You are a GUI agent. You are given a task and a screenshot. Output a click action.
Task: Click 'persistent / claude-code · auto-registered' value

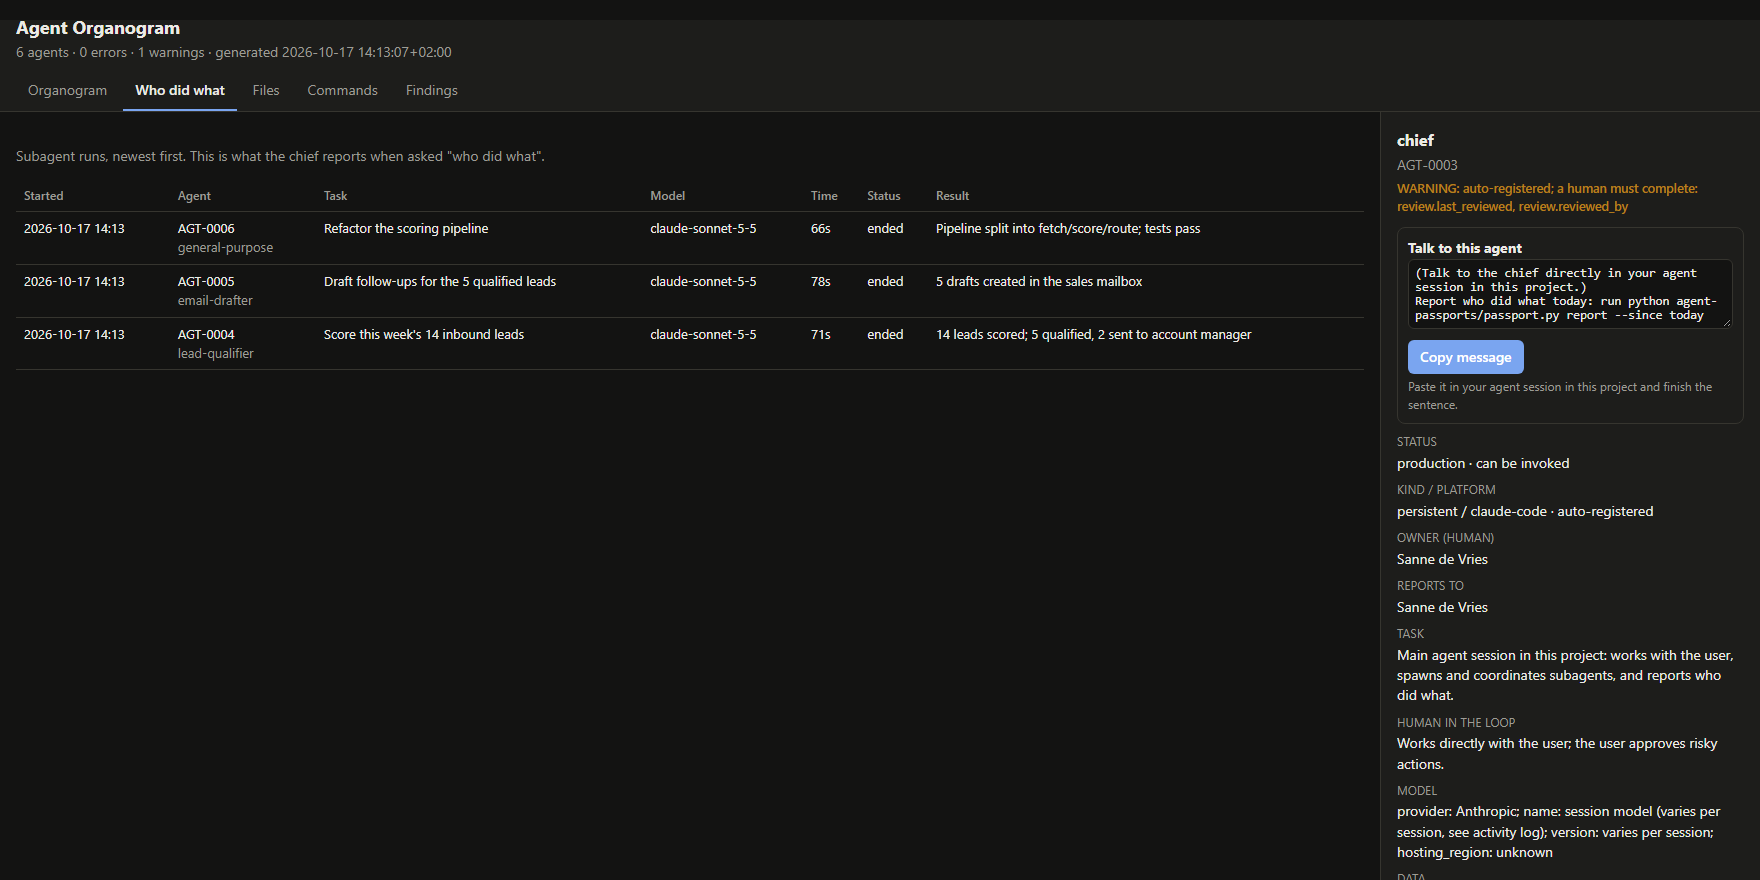pos(1525,512)
